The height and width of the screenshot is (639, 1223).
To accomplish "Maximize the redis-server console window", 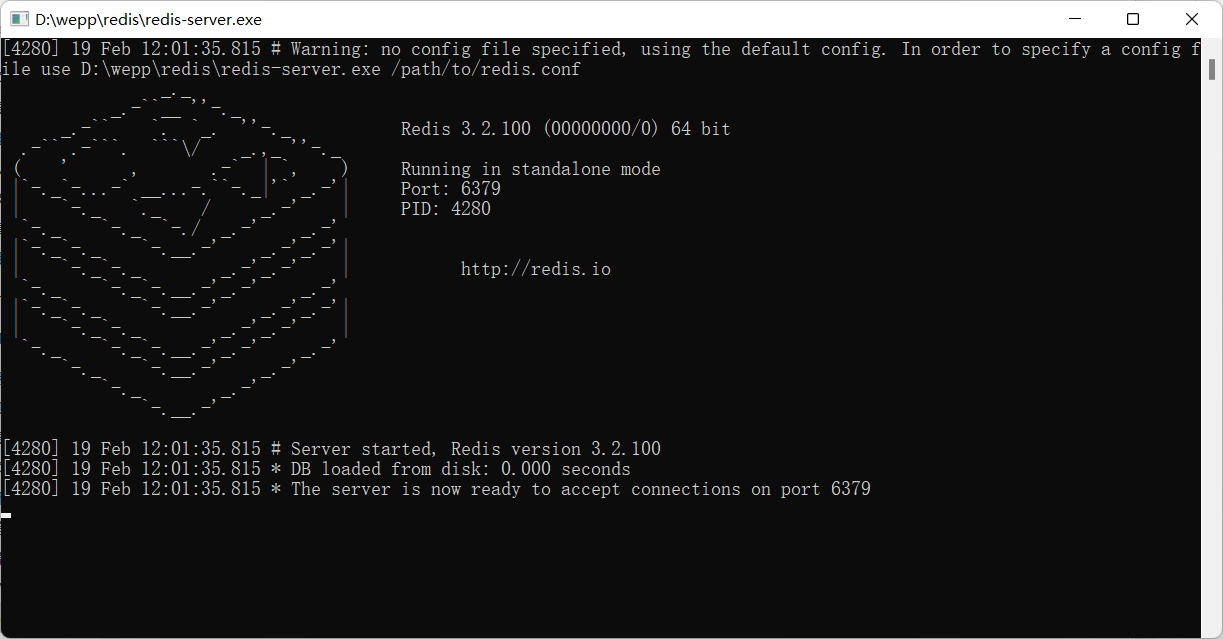I will pos(1133,19).
